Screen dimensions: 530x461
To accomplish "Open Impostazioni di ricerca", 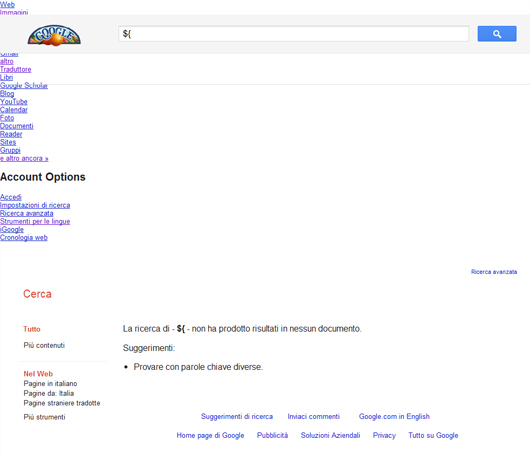I will pos(35,205).
